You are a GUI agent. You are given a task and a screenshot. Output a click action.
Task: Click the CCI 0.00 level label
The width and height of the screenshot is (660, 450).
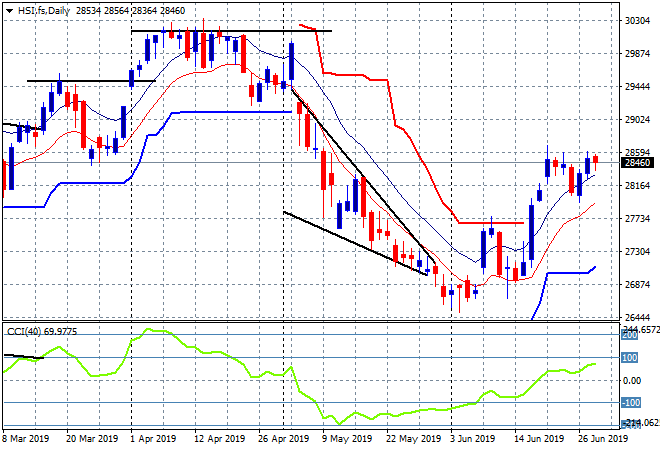632,381
